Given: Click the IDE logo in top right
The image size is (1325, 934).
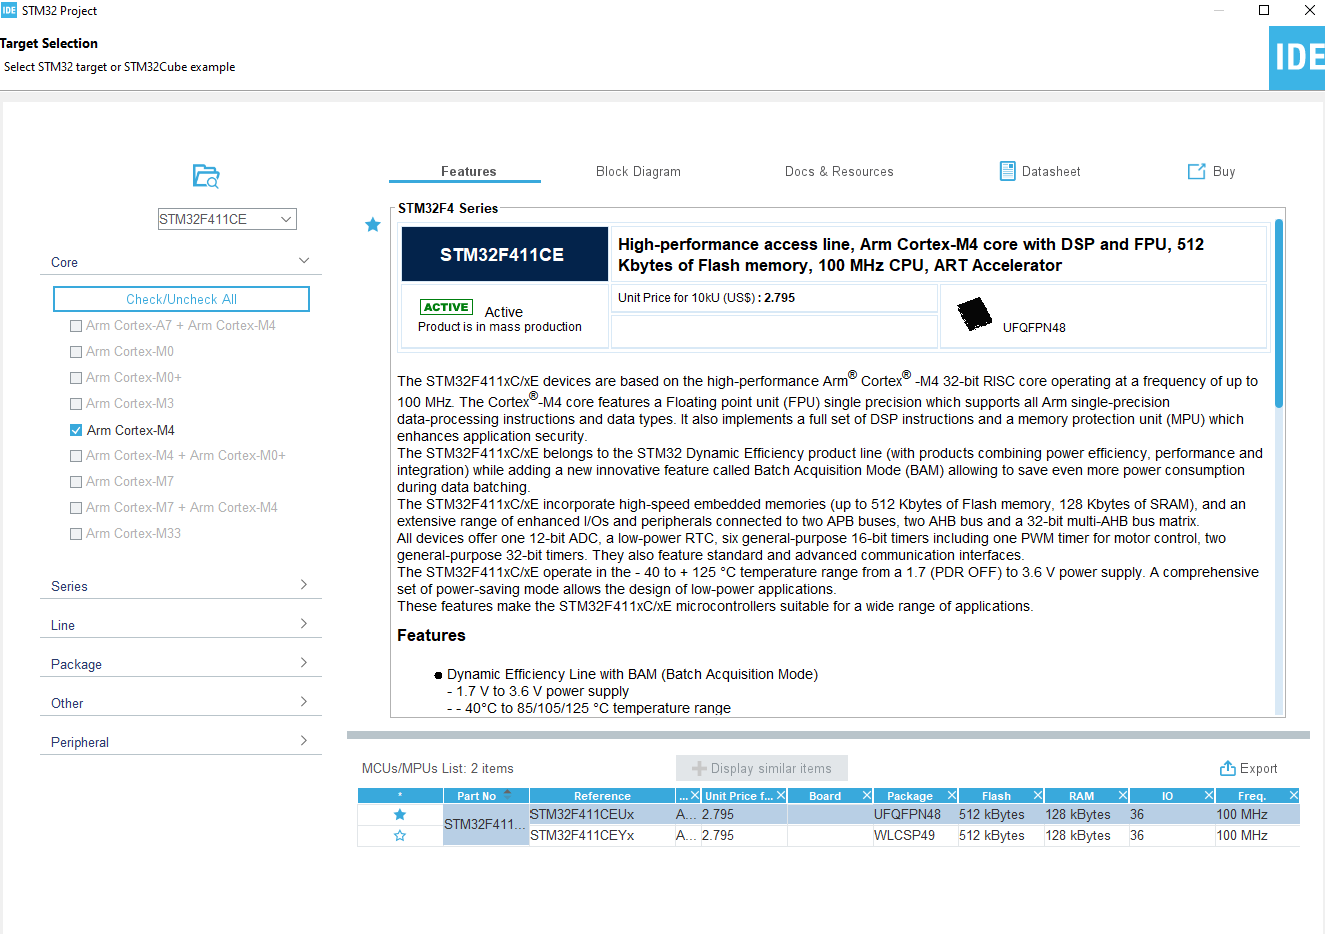Looking at the screenshot, I should click(x=1297, y=57).
